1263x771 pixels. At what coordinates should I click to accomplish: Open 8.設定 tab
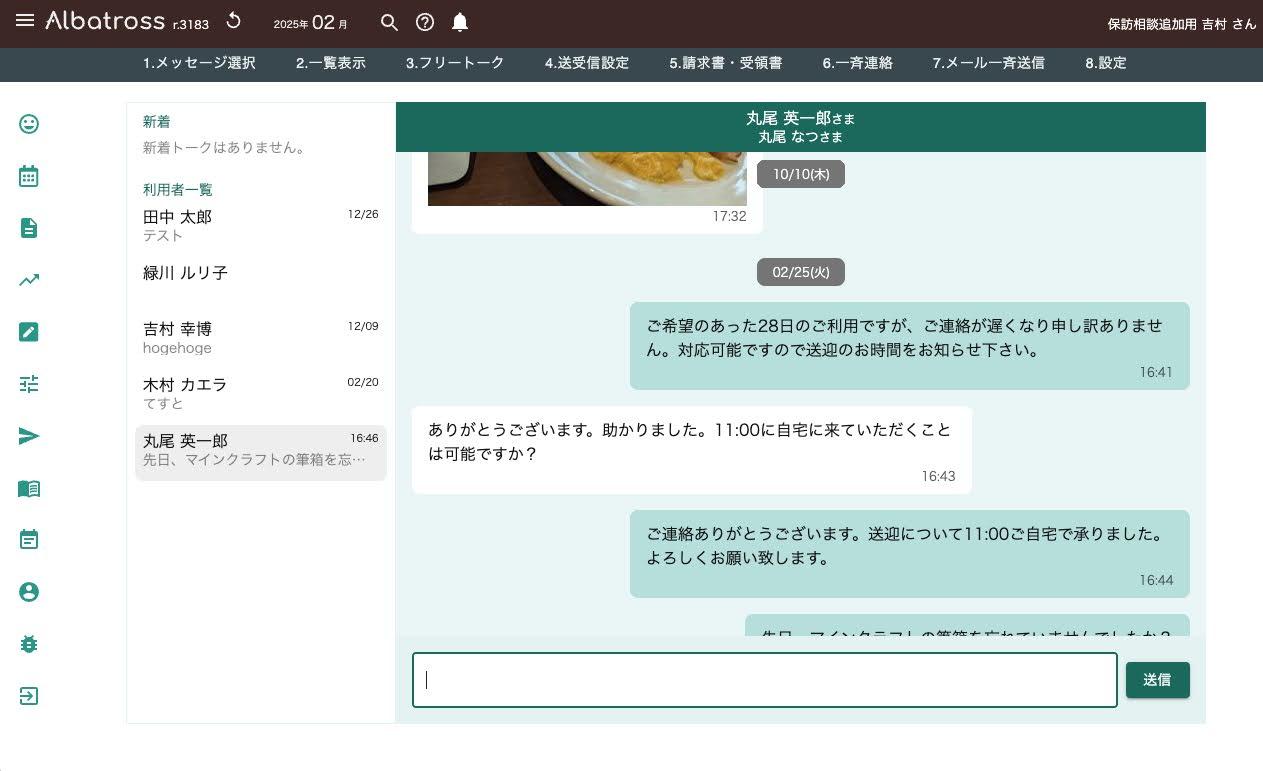click(1106, 63)
